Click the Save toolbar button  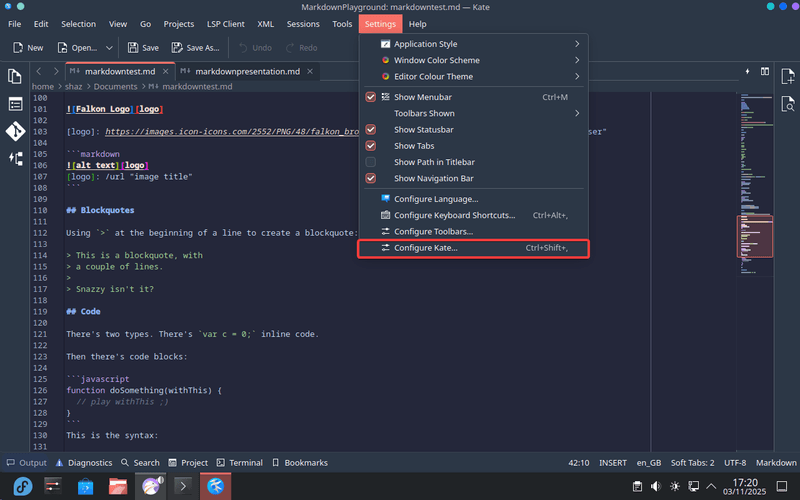pos(143,47)
